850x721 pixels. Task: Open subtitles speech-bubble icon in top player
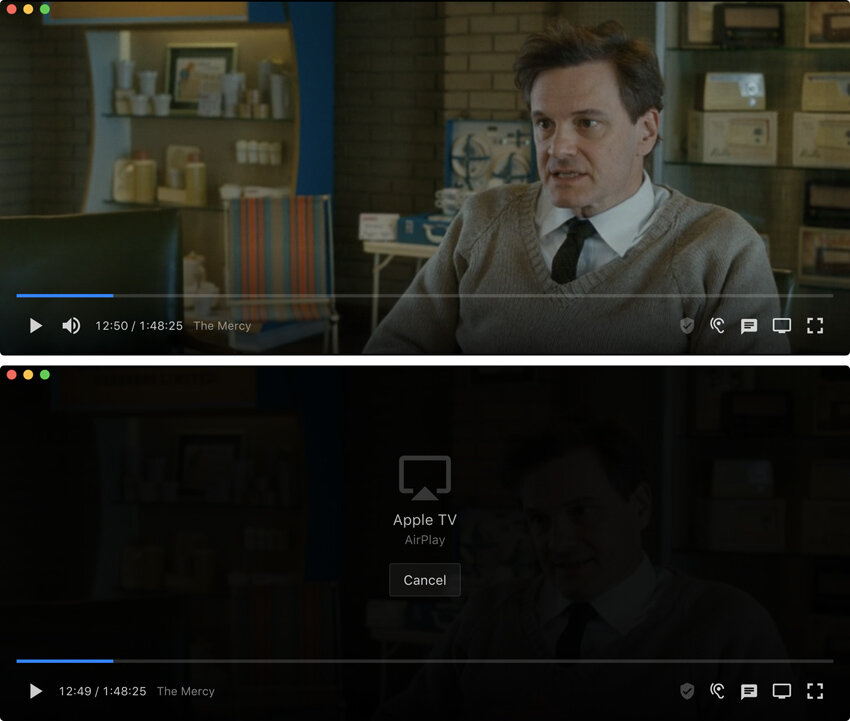click(749, 326)
